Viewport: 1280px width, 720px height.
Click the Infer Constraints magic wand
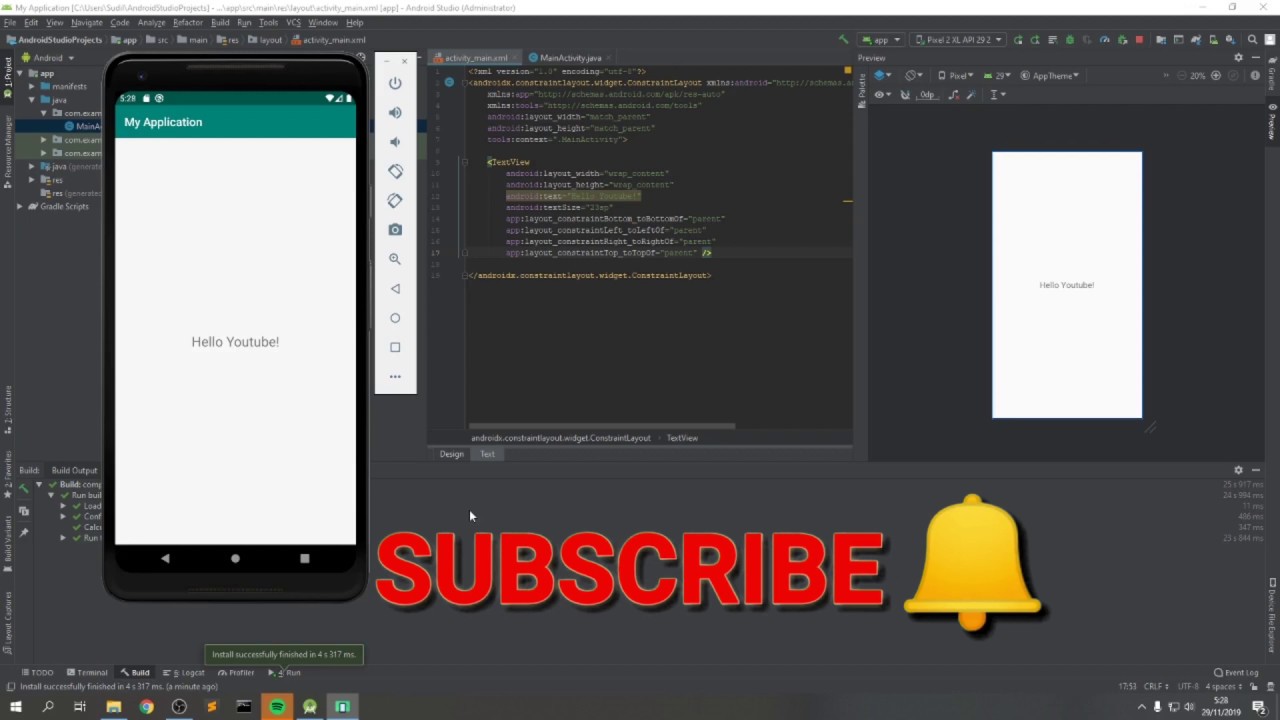pos(973,95)
